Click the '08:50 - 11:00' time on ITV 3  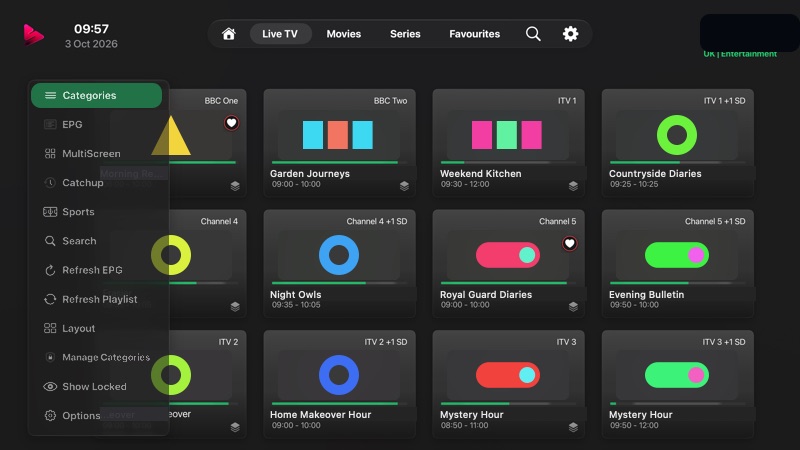(x=464, y=425)
